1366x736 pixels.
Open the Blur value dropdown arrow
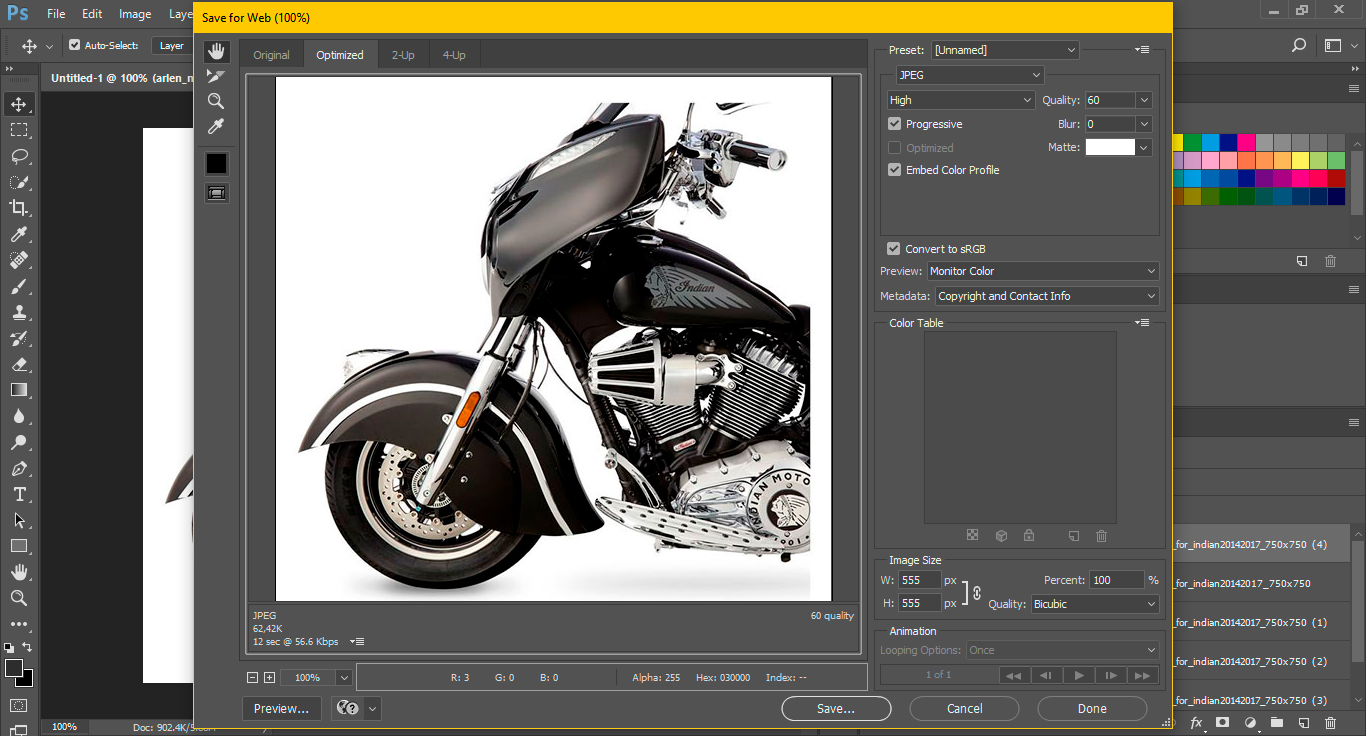click(x=1144, y=124)
